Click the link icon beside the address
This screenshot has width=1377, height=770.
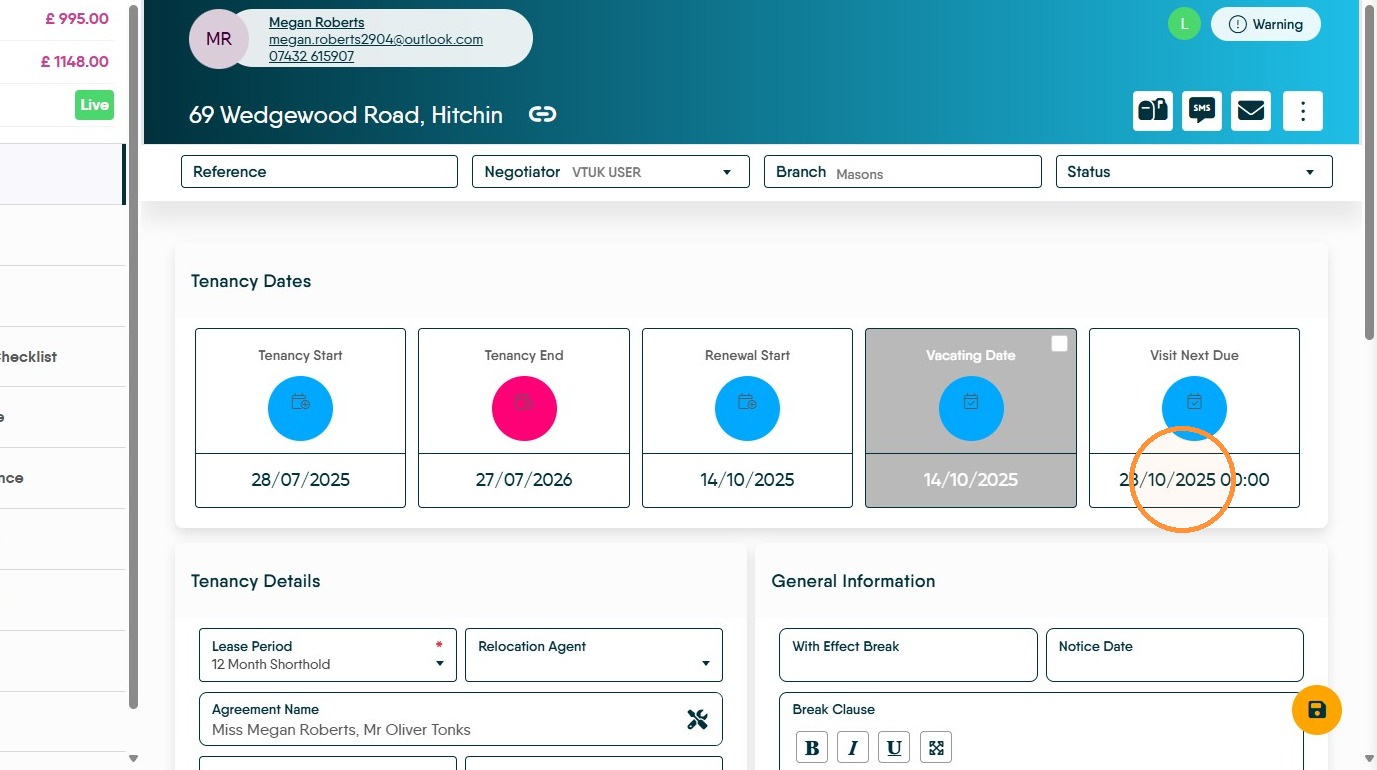click(542, 114)
